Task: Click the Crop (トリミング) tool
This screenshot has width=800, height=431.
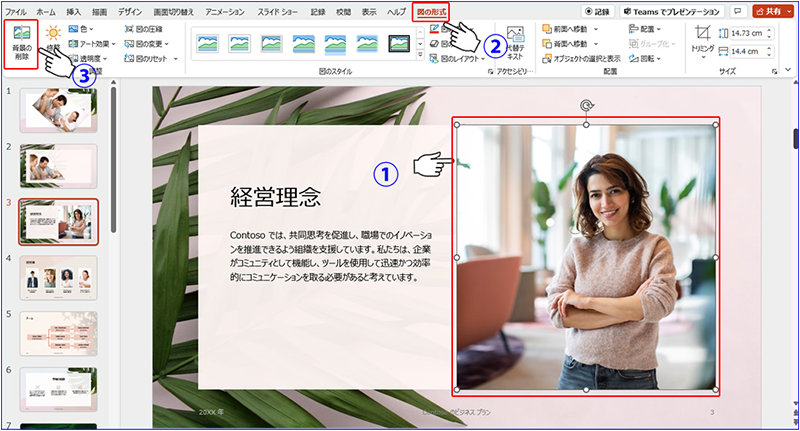Action: [x=703, y=41]
